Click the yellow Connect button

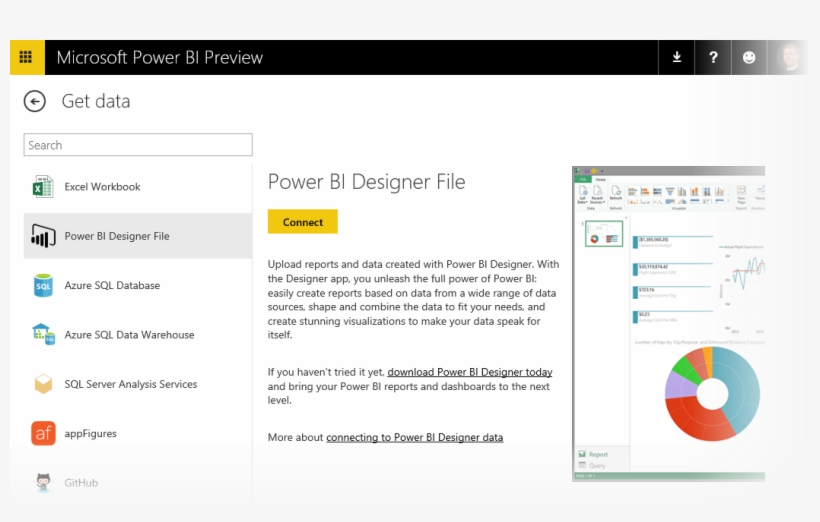303,222
